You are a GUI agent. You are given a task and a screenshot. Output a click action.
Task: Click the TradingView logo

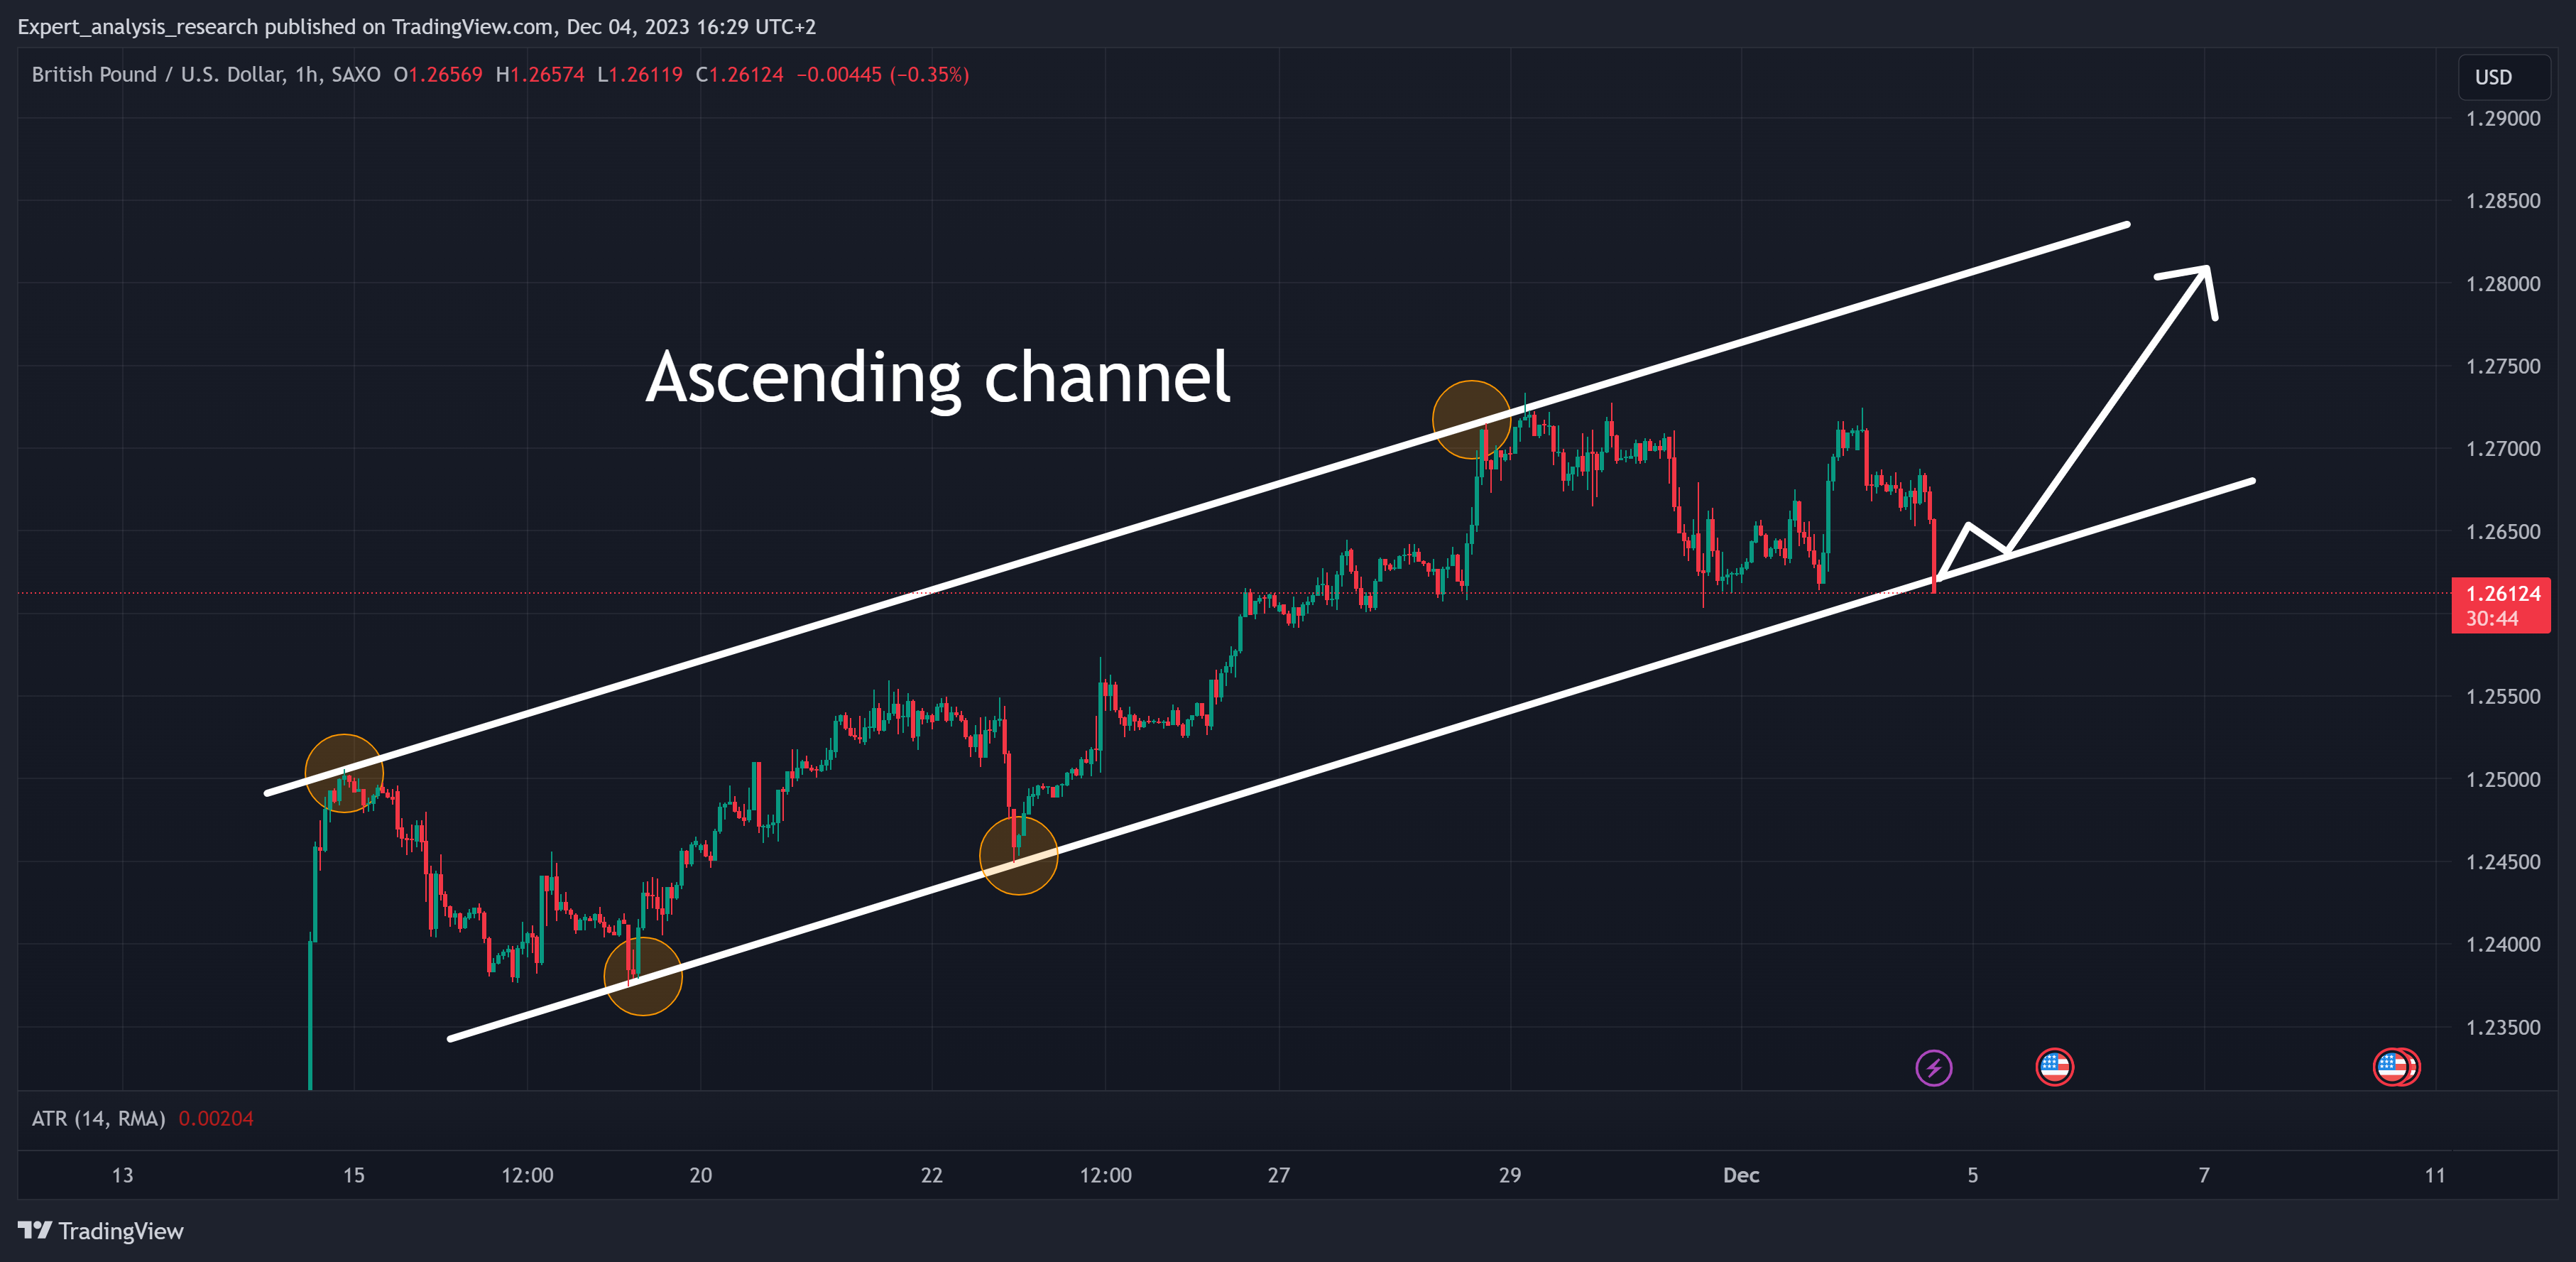click(101, 1231)
